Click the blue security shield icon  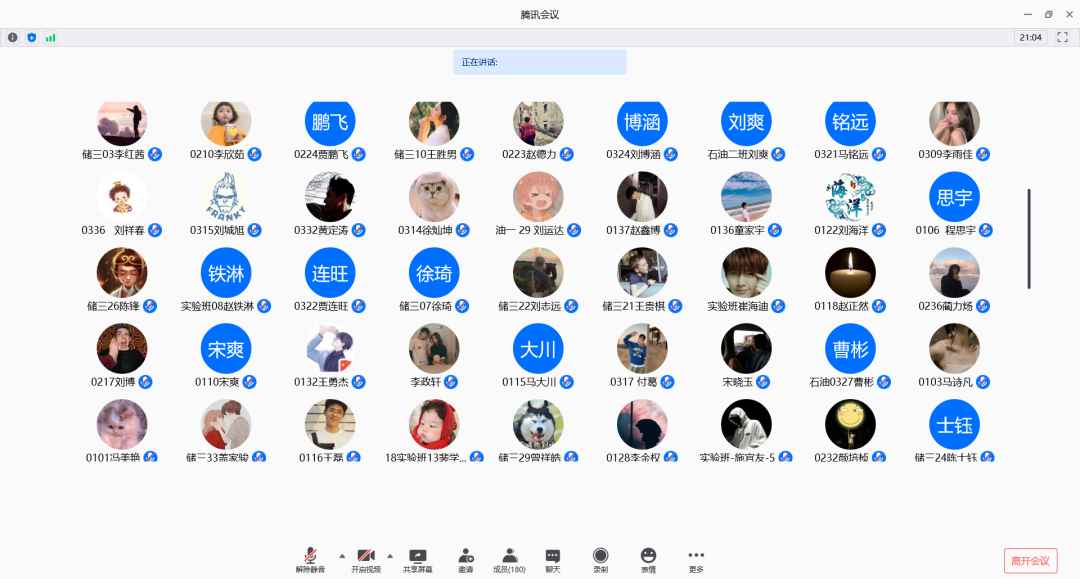31,37
